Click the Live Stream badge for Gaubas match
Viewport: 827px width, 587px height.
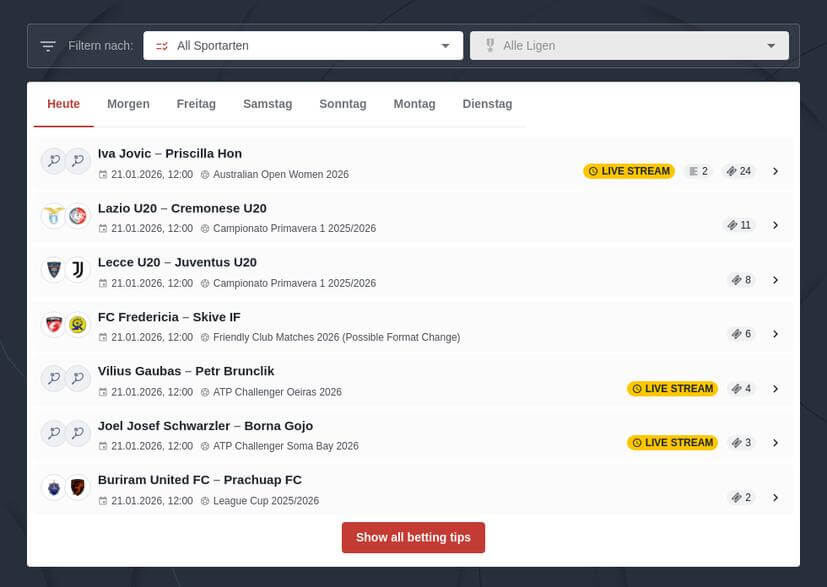pyautogui.click(x=672, y=389)
